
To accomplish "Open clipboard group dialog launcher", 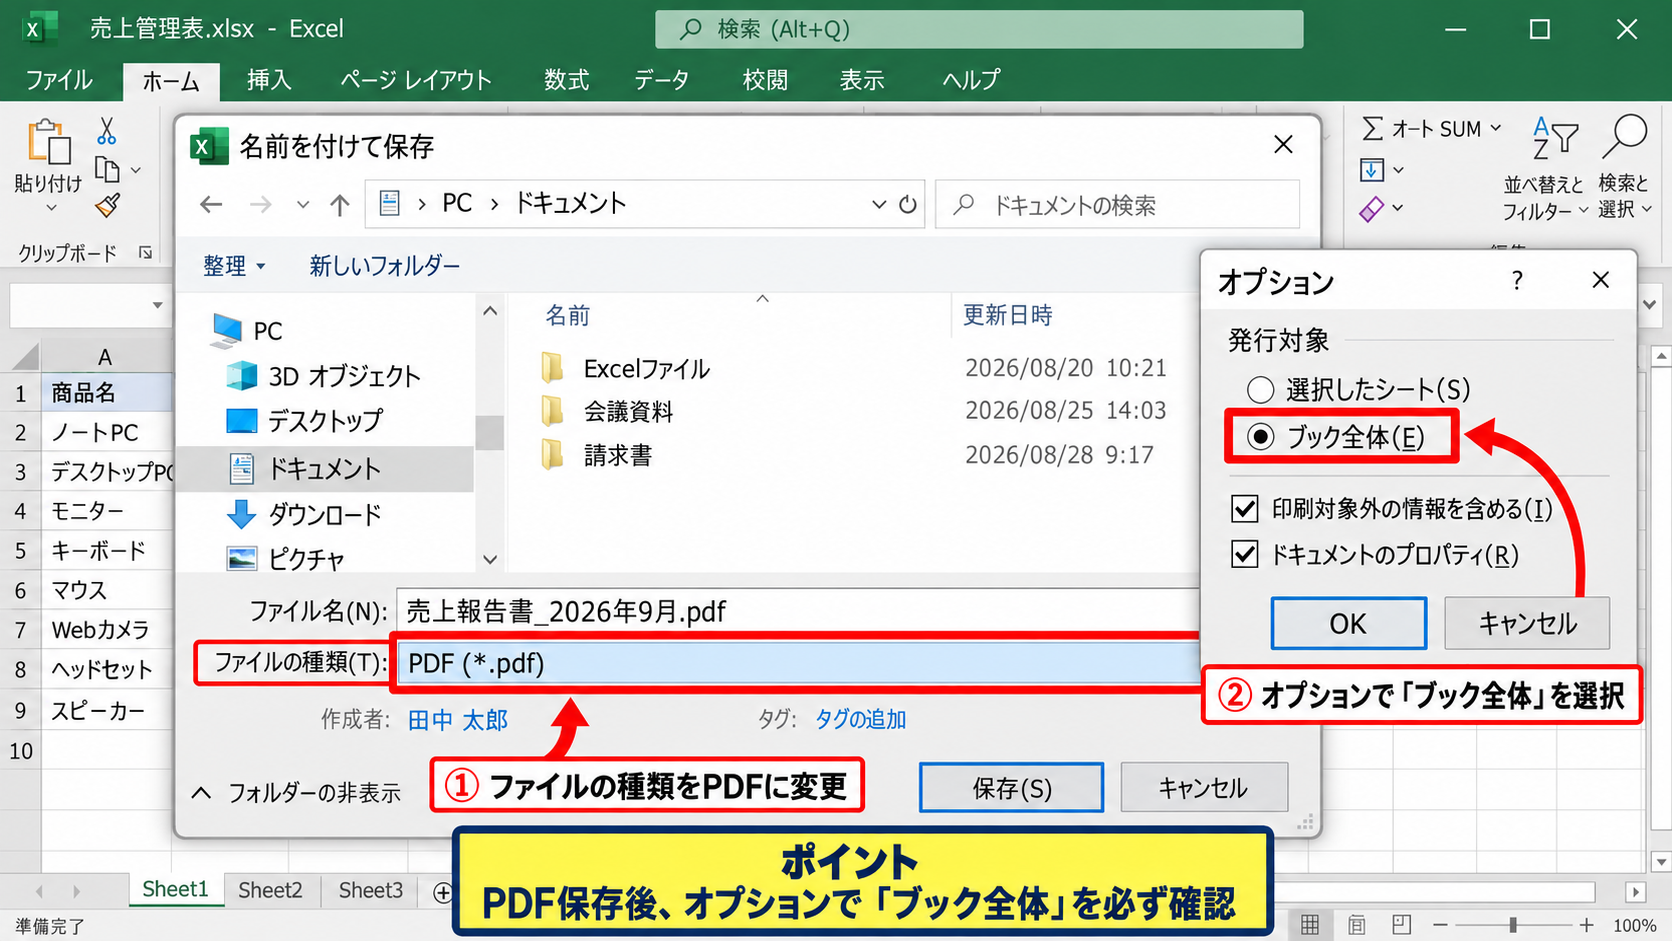I will (x=146, y=253).
